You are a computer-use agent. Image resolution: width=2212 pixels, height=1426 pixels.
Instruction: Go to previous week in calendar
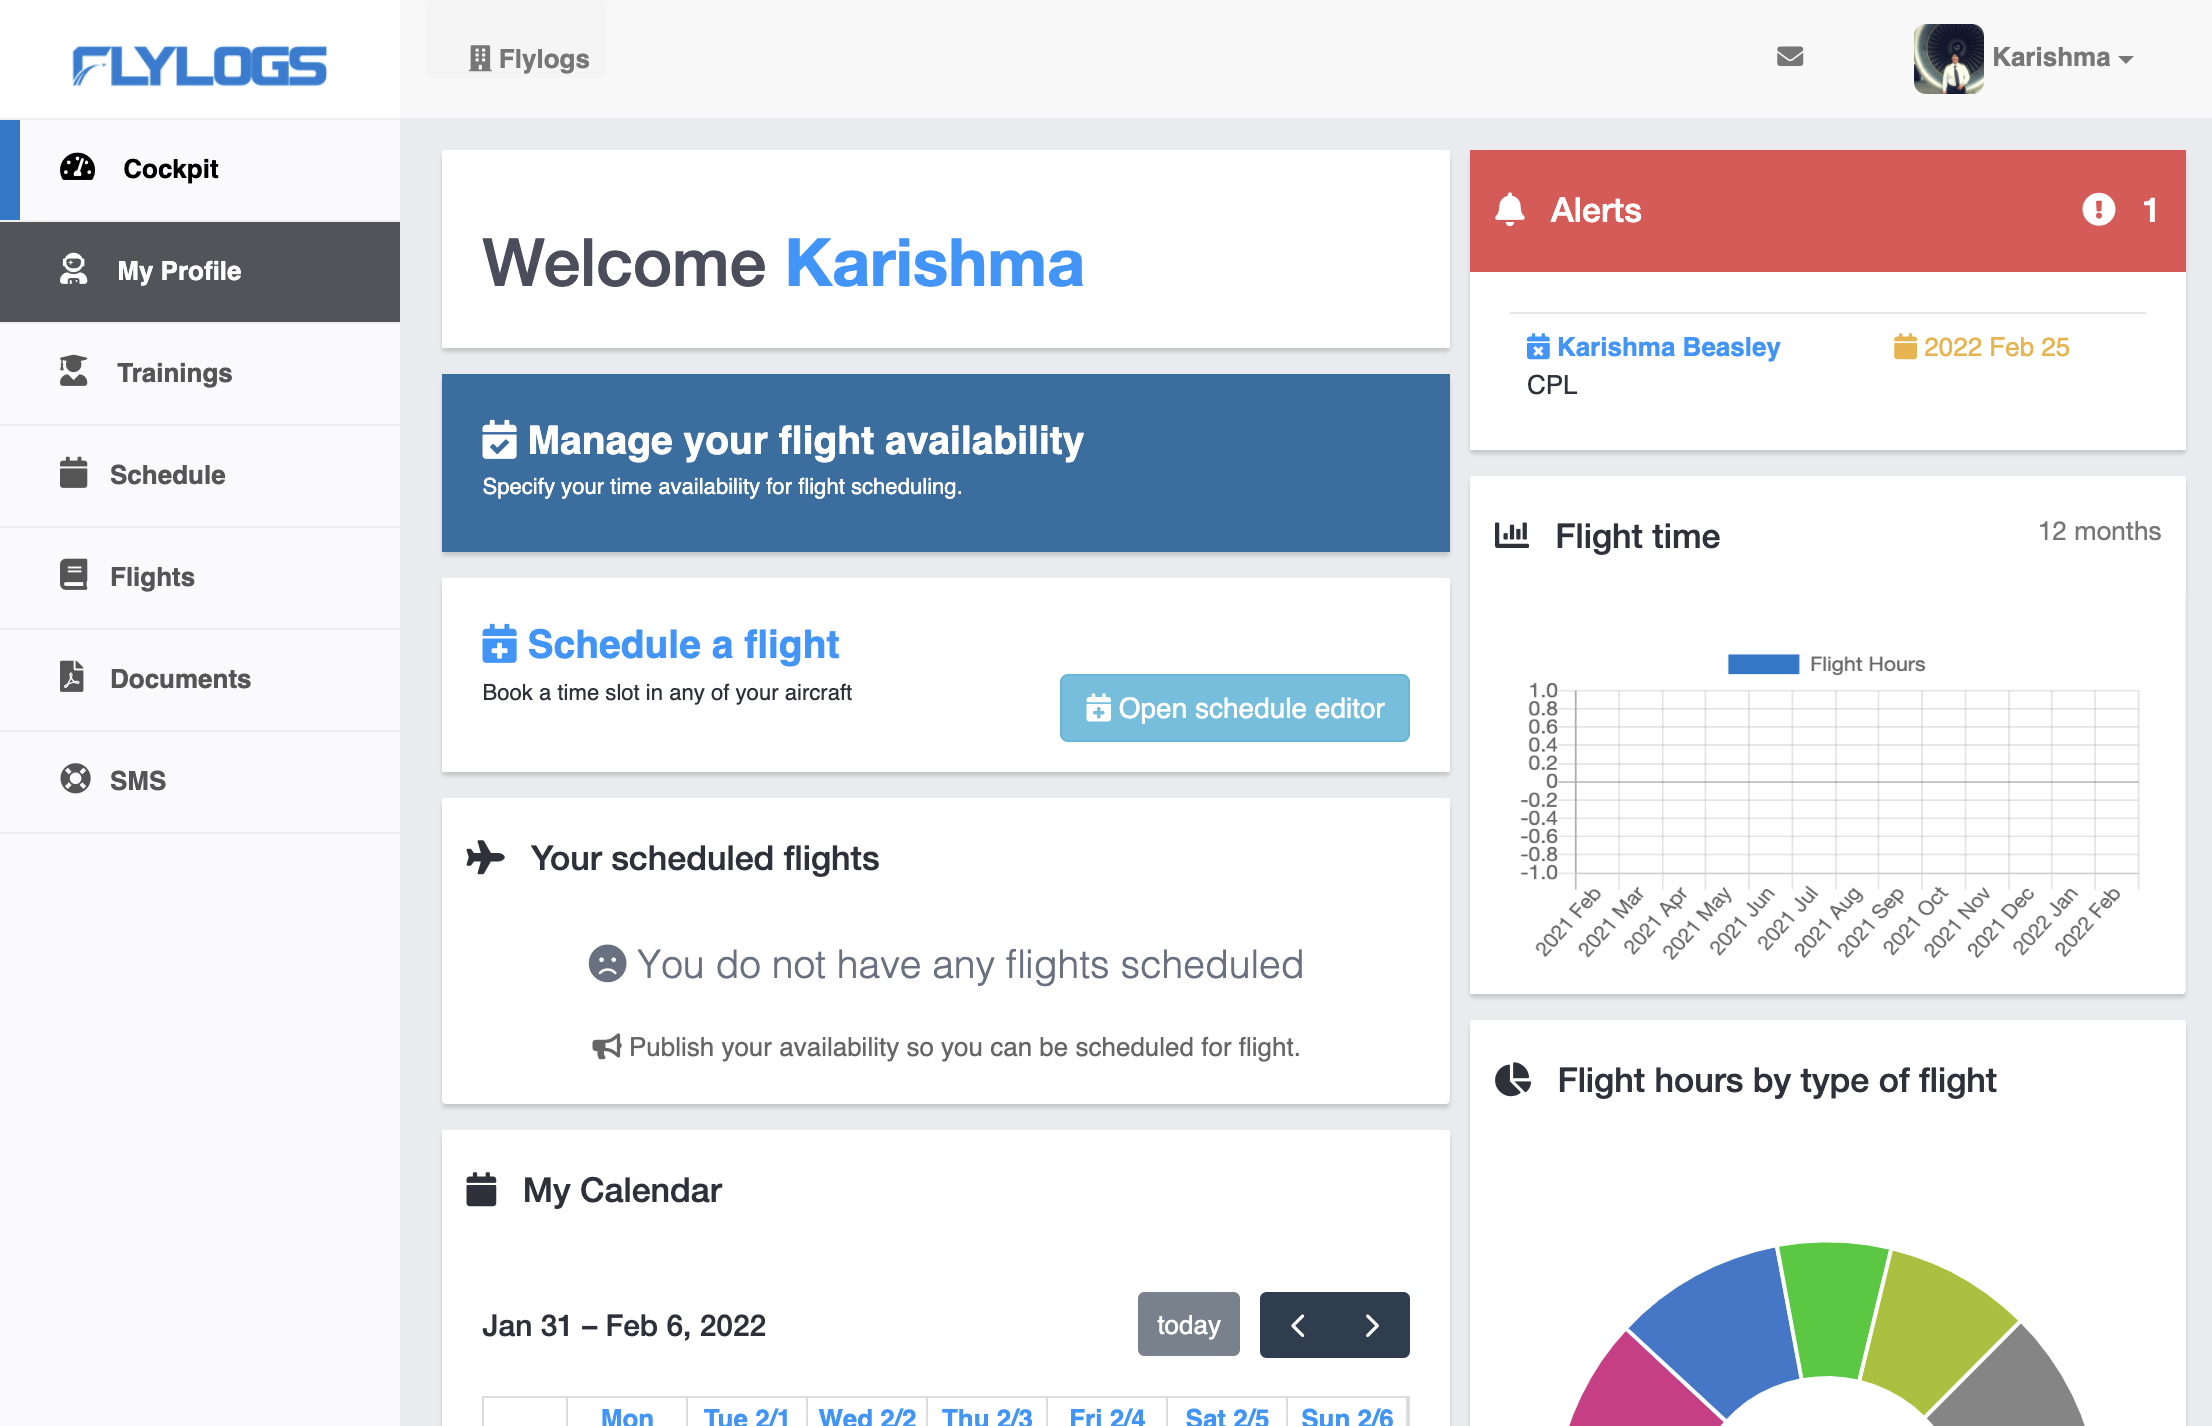[1298, 1325]
